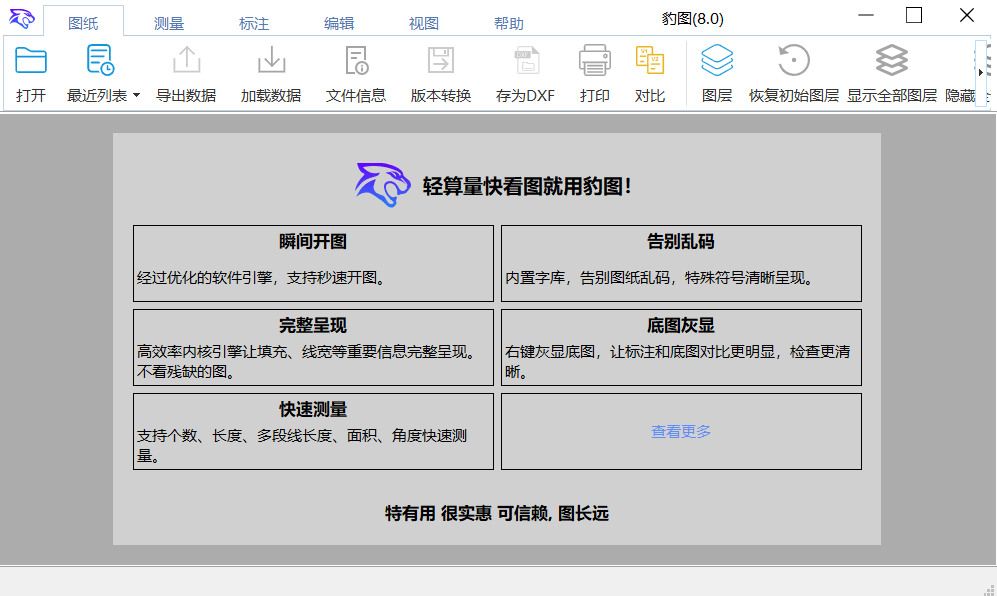997x596 pixels.
Task: Click the 查看更多 link
Action: 681,431
